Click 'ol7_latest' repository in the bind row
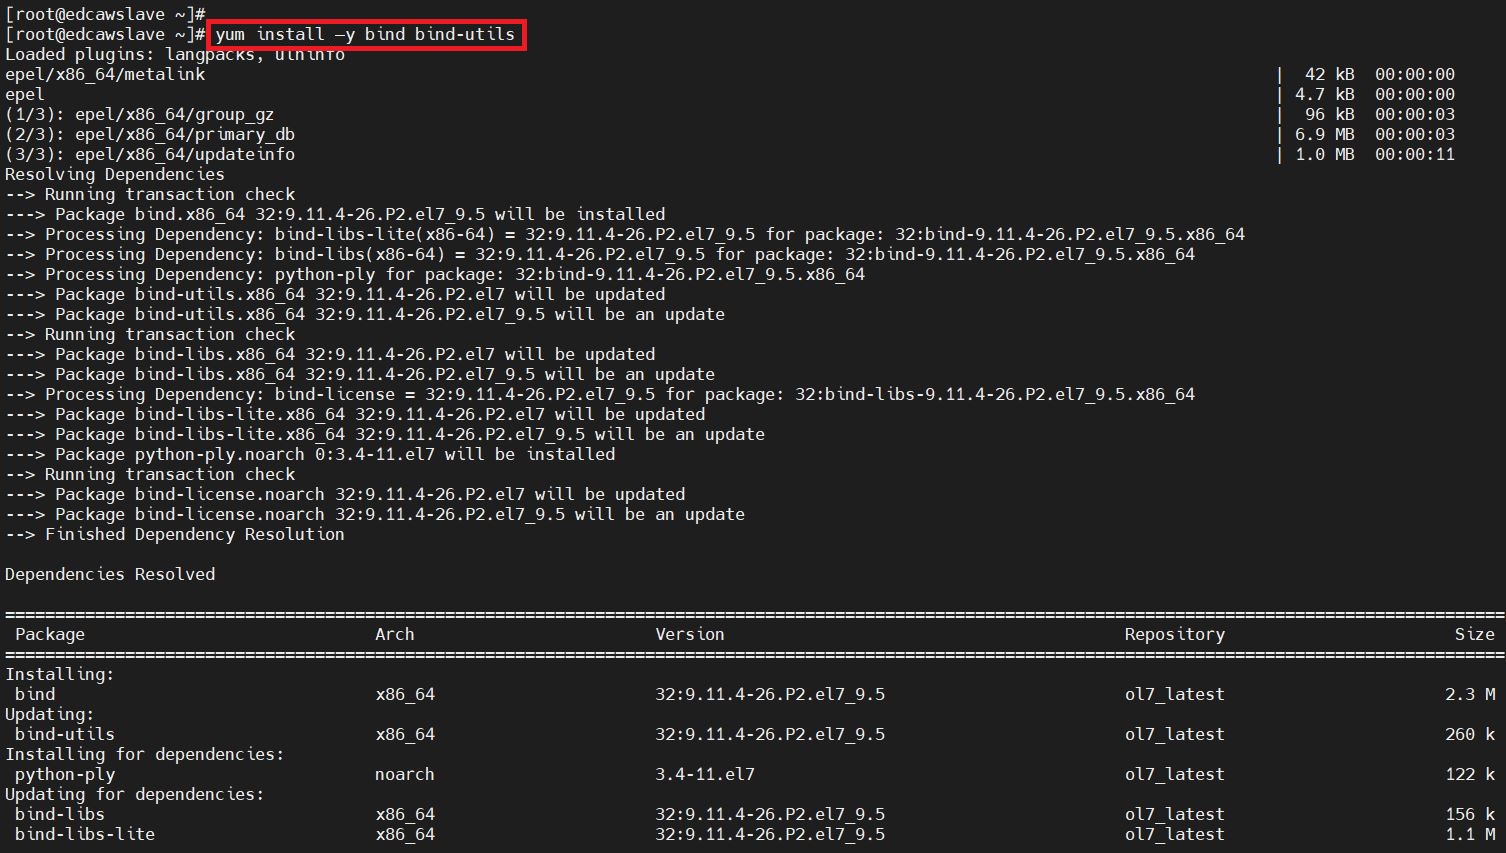This screenshot has height=853, width=1506. (x=1175, y=694)
